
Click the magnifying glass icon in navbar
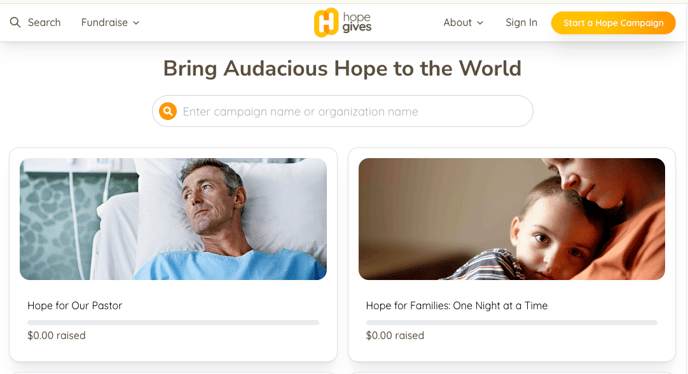[15, 22]
